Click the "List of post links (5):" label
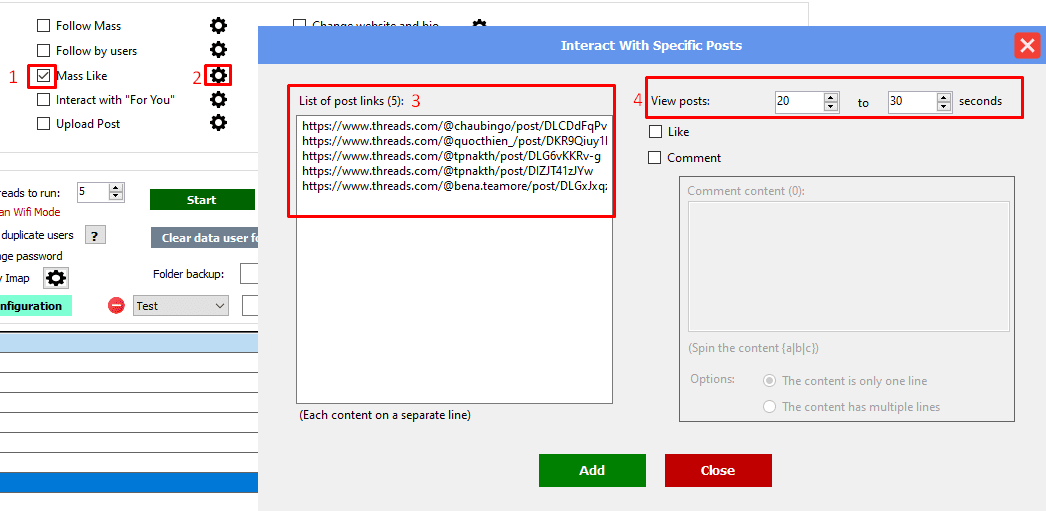 point(351,101)
